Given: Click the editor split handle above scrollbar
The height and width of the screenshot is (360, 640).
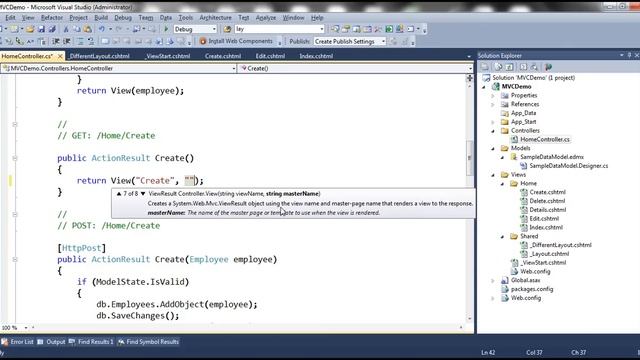Looking at the screenshot, I should click(469, 78).
